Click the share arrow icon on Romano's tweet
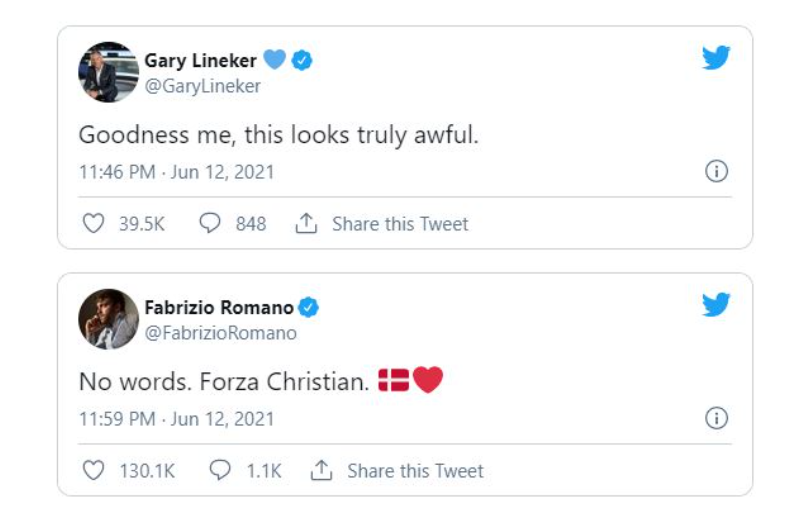The width and height of the screenshot is (790, 506). [321, 471]
